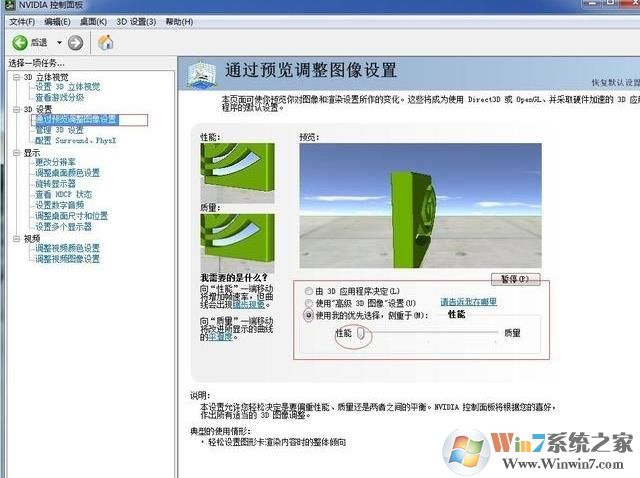The image size is (640, 478).
Task: Open the Back history dropdown arrow
Action: [x=59, y=42]
